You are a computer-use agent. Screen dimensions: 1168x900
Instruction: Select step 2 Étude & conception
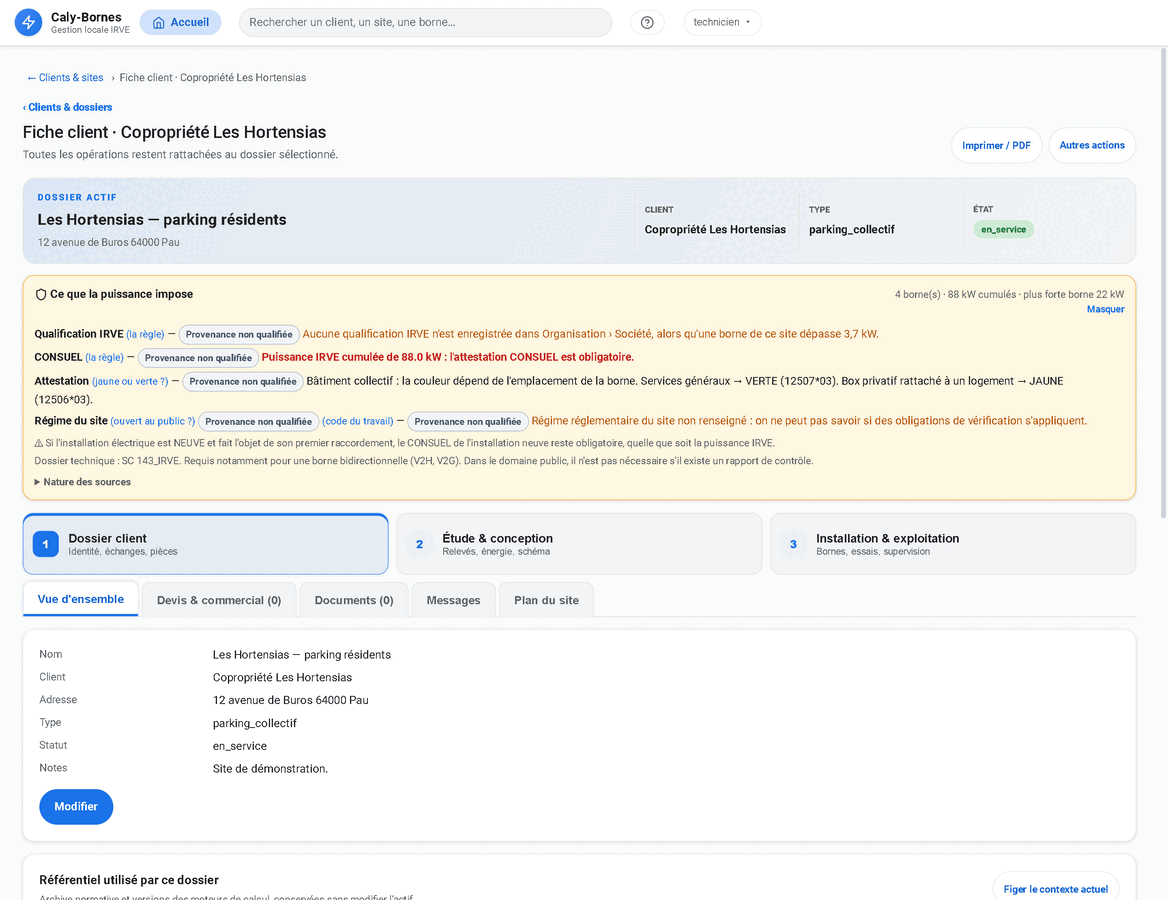tap(579, 544)
